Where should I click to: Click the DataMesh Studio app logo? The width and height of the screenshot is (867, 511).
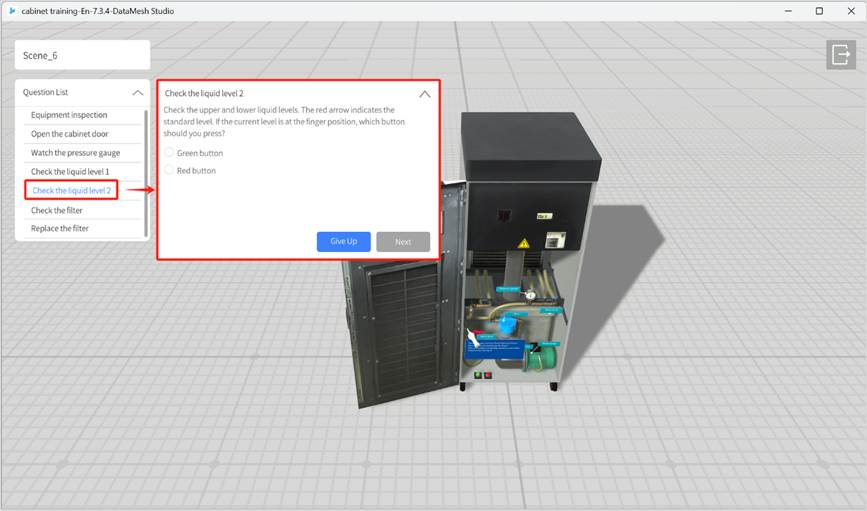[x=12, y=11]
